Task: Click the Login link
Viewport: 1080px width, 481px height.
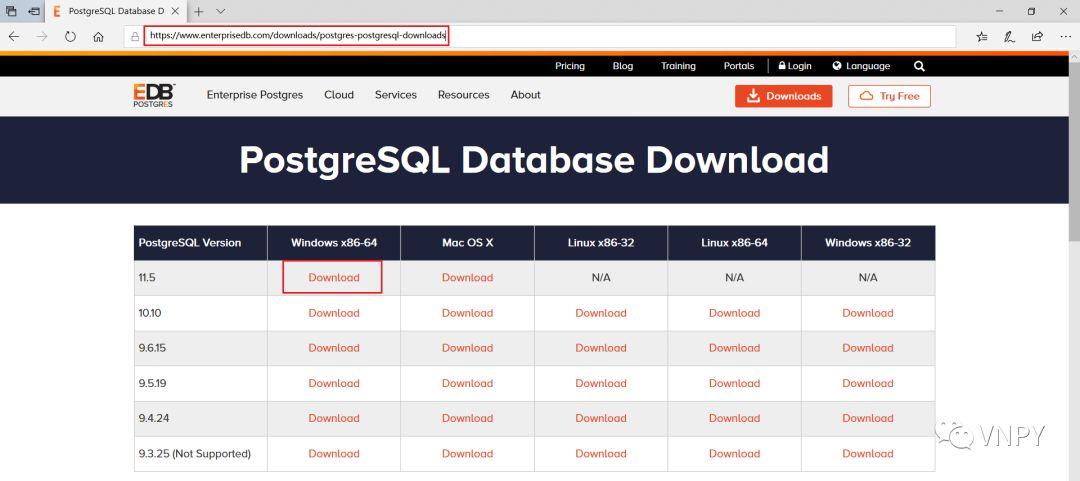Action: [795, 66]
